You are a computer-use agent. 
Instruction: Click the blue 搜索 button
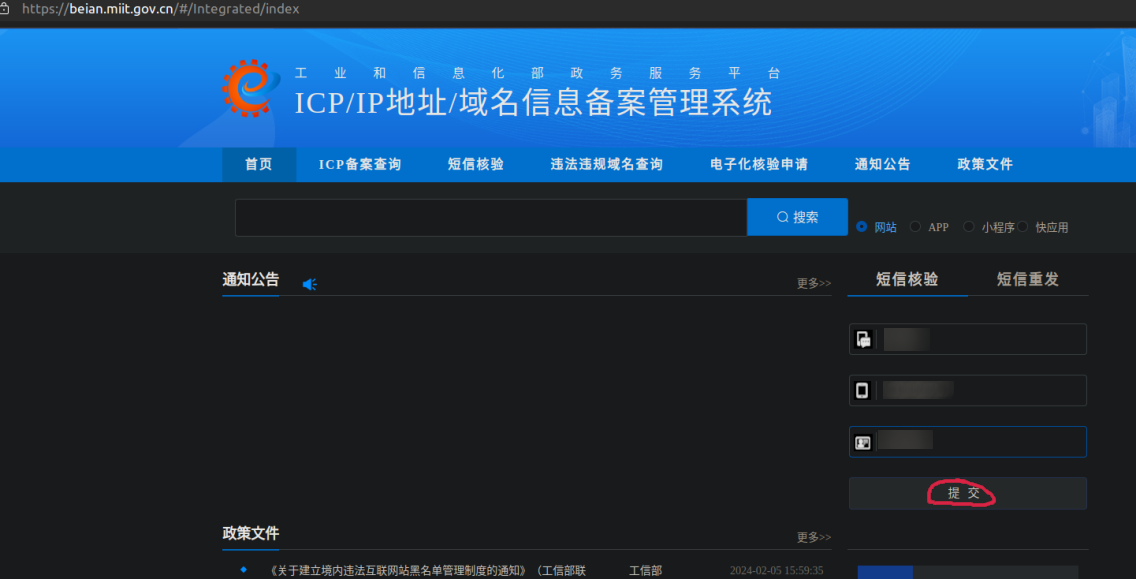tap(798, 217)
